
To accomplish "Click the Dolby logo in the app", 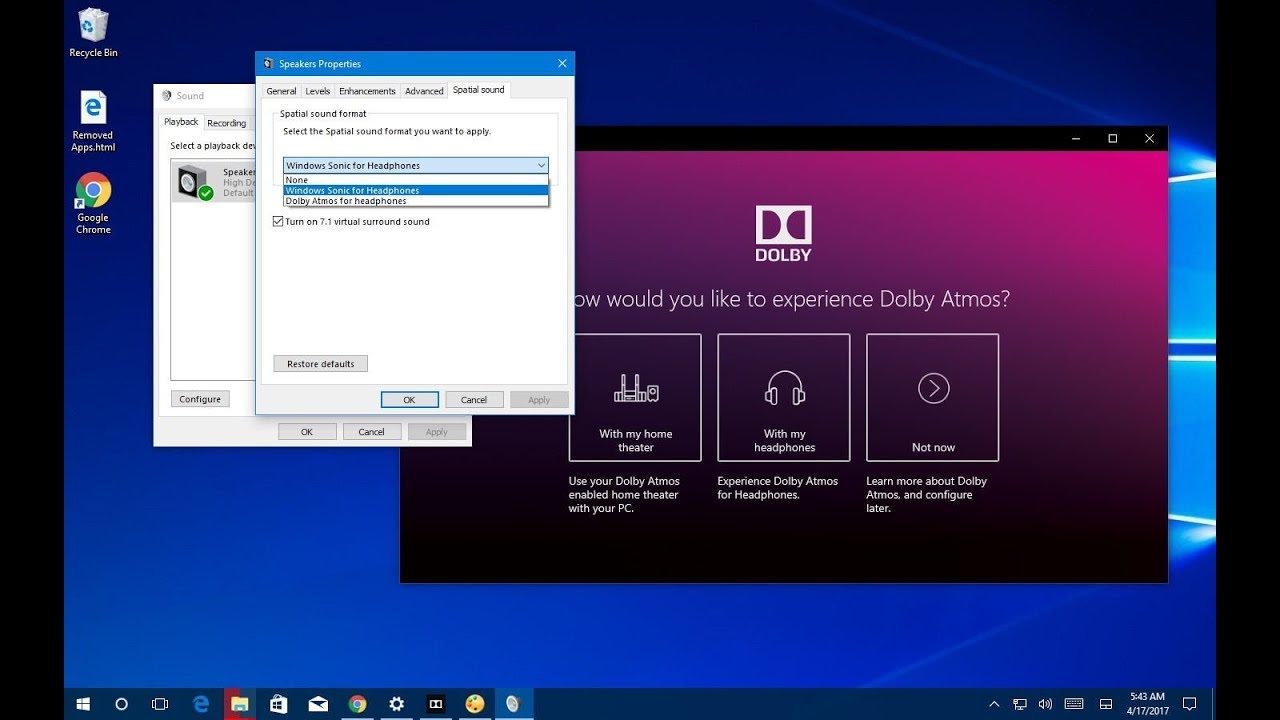I will 783,233.
